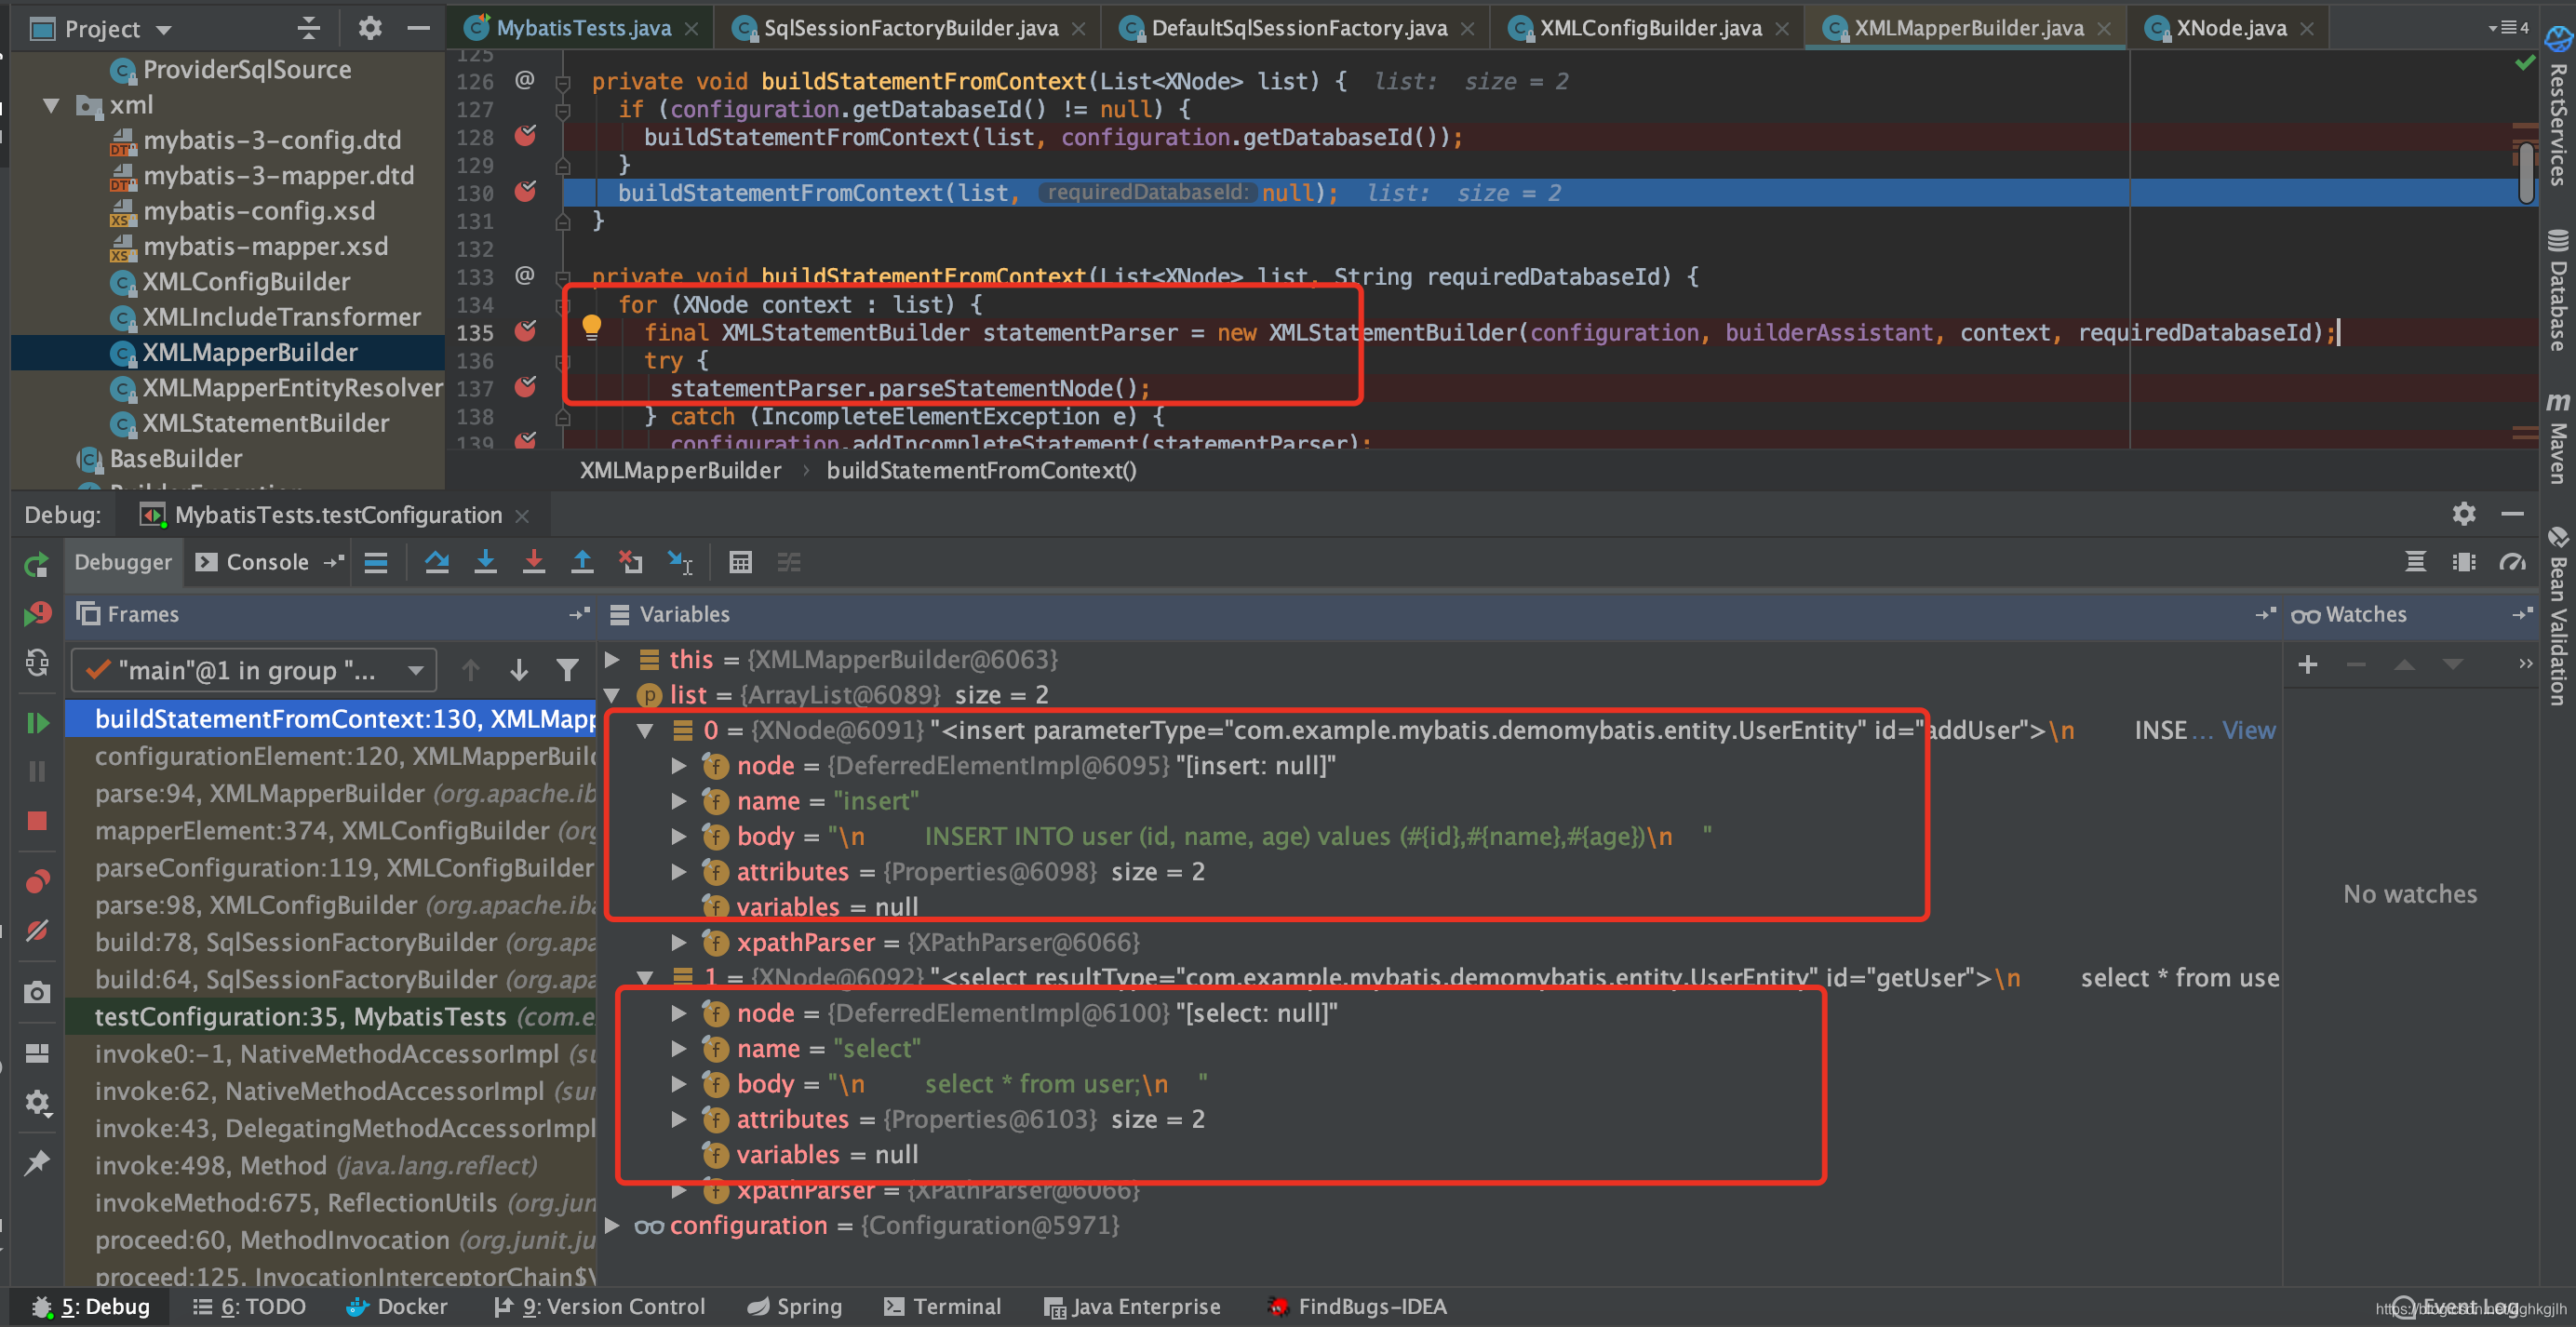Open Maven side panel

click(x=2558, y=438)
